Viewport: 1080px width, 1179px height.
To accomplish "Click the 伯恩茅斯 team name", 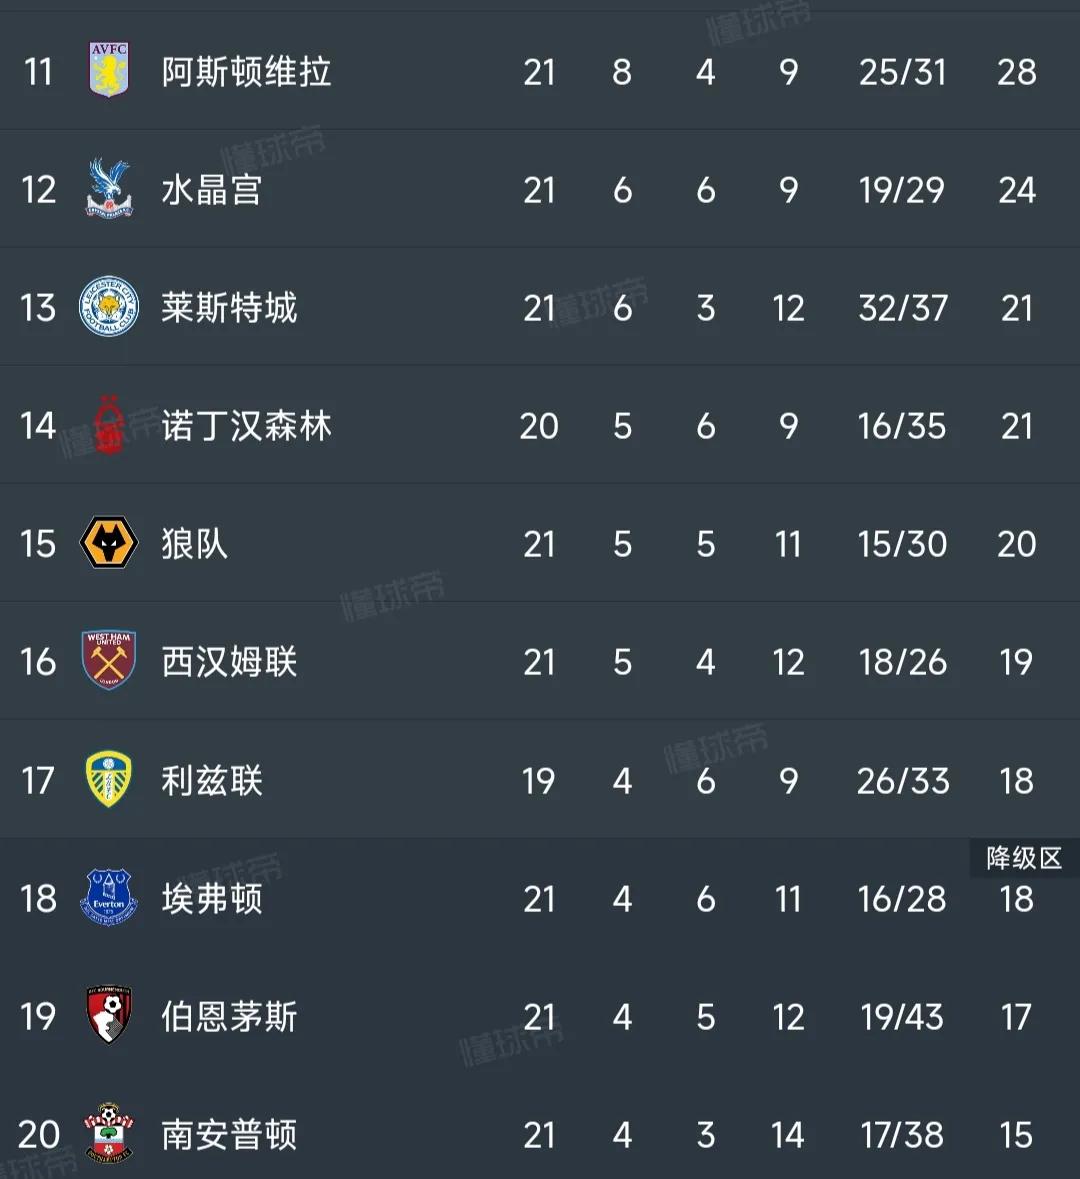I will [229, 1017].
